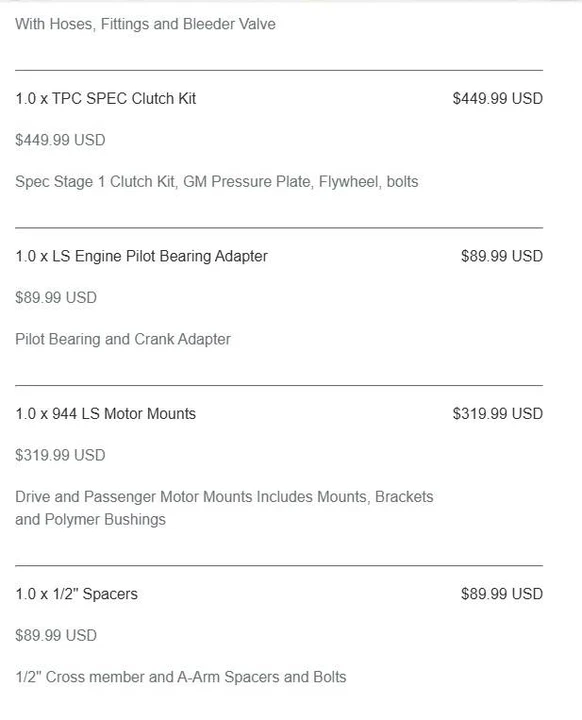Click the Spacers line total $89.99 USD

click(502, 594)
